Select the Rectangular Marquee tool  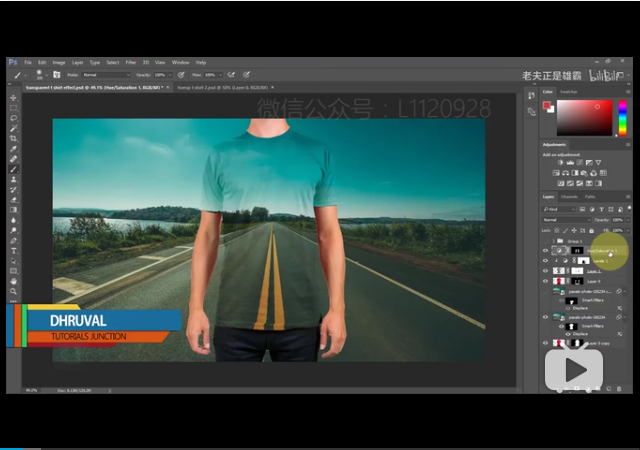pos(13,108)
